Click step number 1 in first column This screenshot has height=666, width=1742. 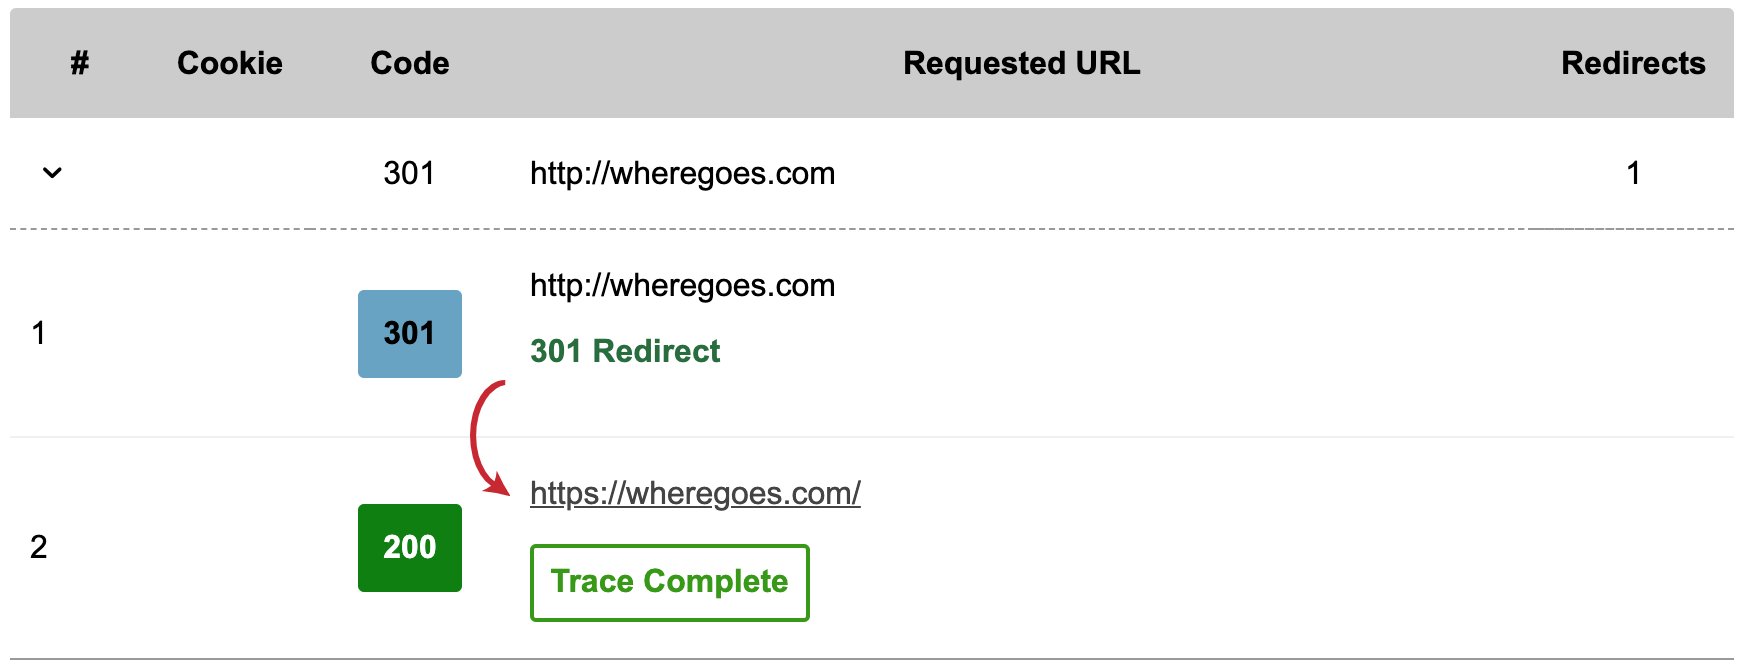click(x=38, y=333)
